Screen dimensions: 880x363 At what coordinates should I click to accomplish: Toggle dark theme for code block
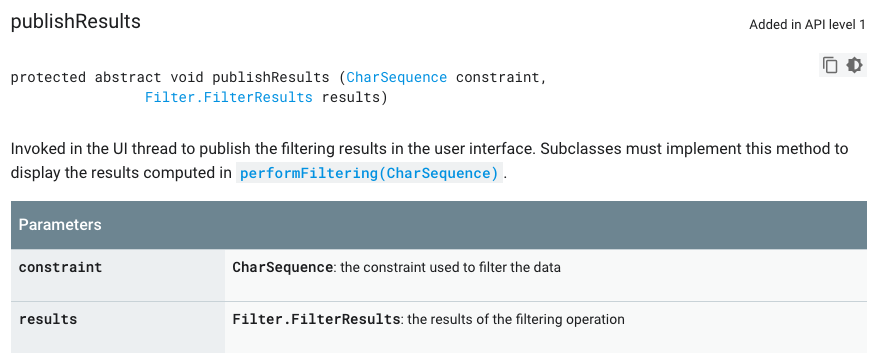(854, 65)
